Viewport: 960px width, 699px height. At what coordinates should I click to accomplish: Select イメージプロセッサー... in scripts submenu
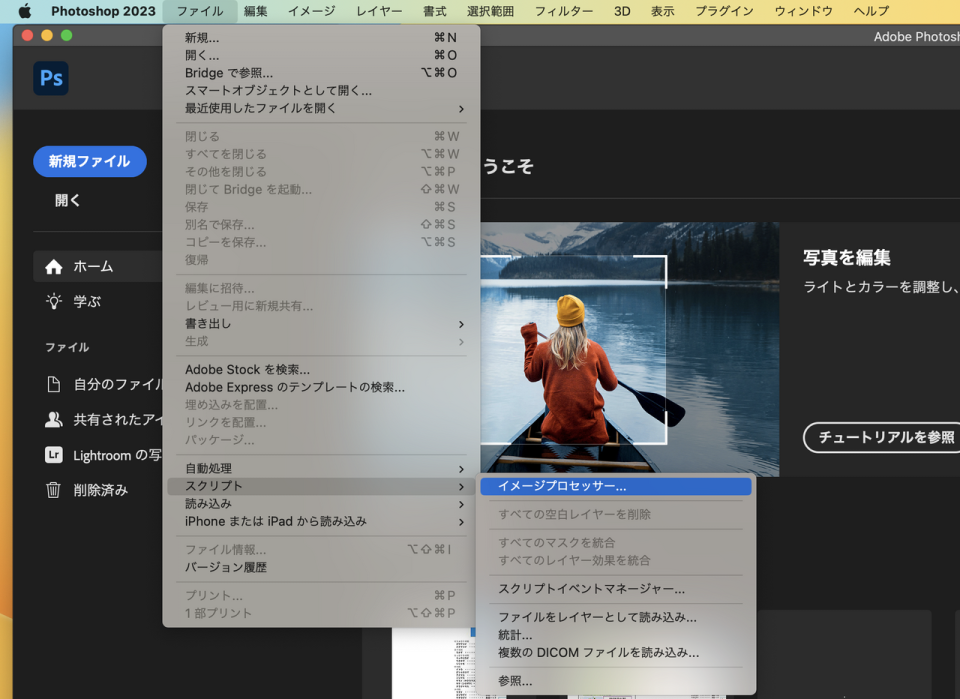pos(616,486)
